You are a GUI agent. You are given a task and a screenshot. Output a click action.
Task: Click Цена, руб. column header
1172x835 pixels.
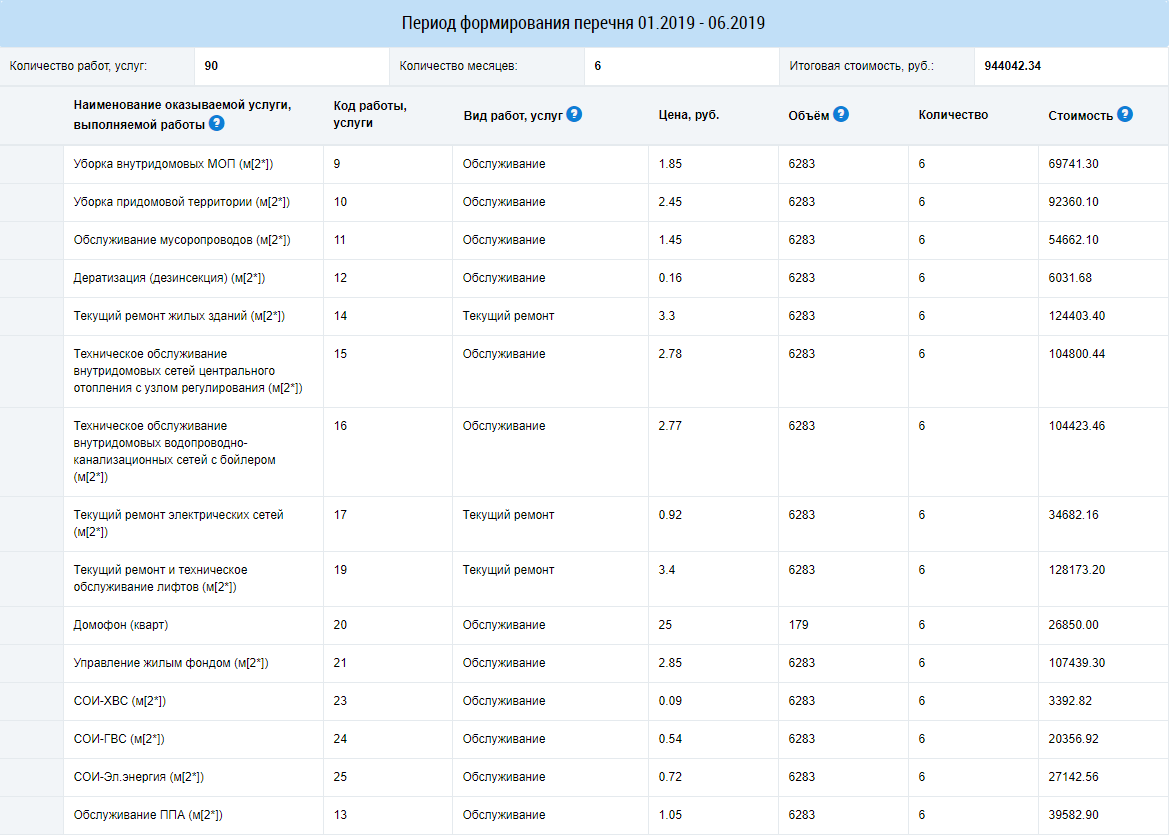point(688,114)
